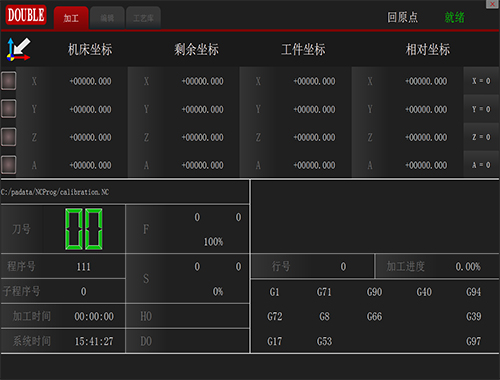
Task: Click the 加工时间 00:00:00 value
Action: 94,316
